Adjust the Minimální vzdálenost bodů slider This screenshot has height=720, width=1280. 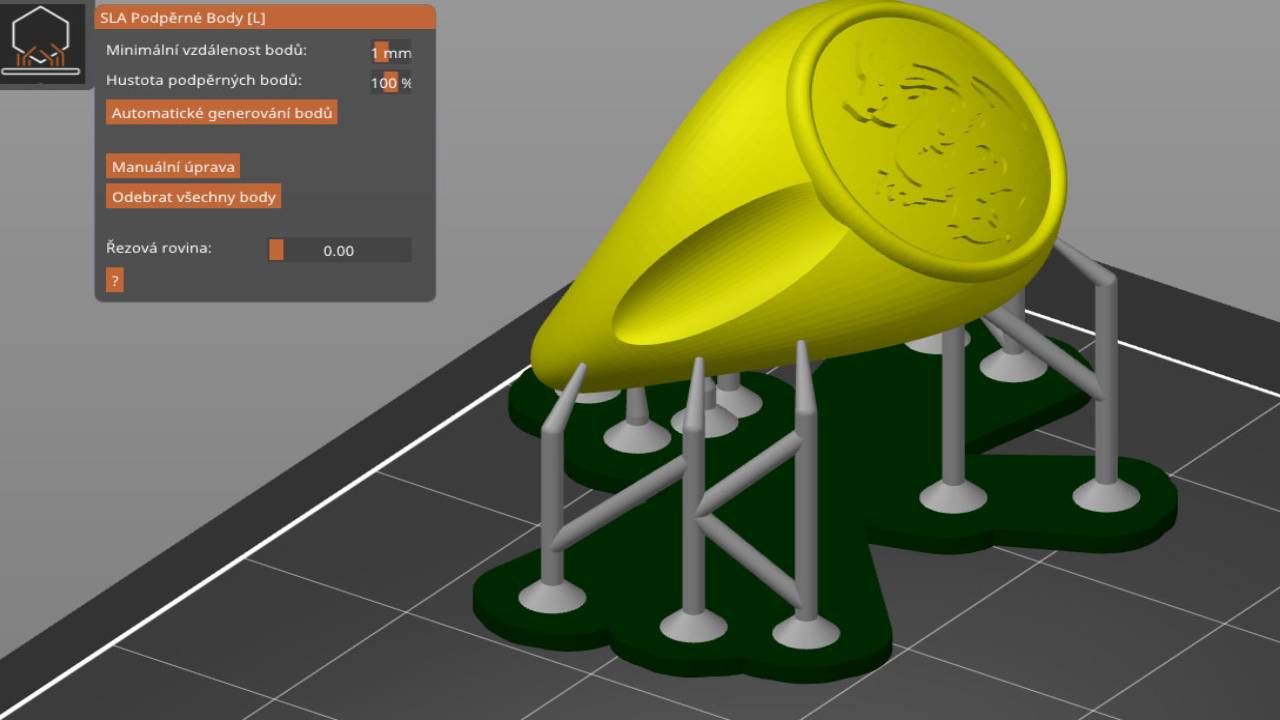tap(390, 52)
